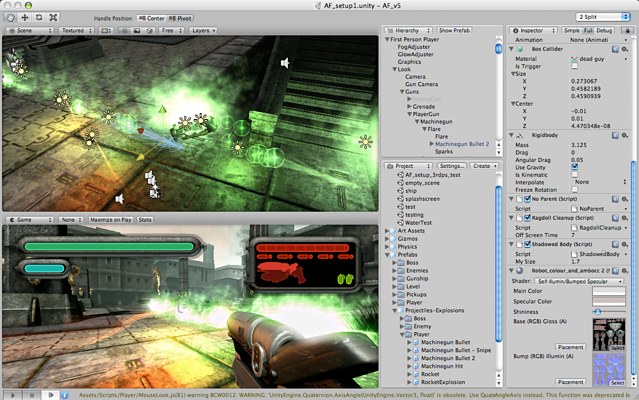This screenshot has width=639, height=400.
Task: Lock the Inspector with padlock icon
Action: point(627,31)
